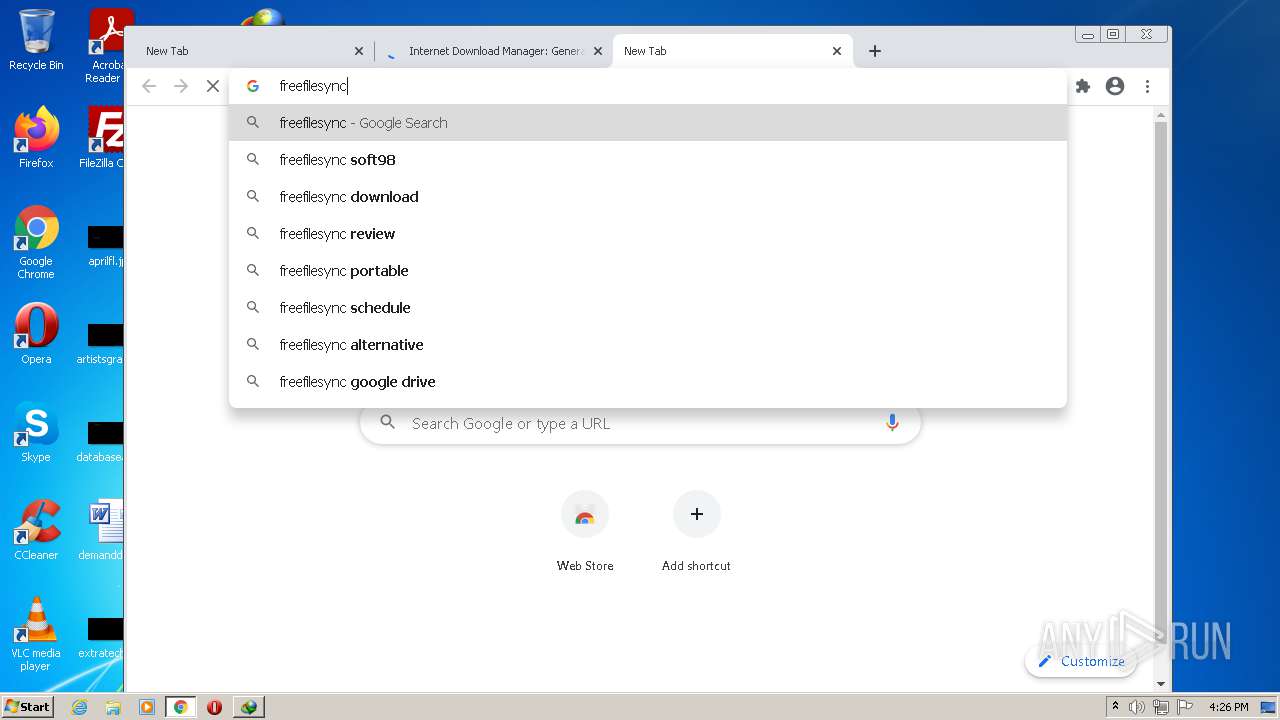Viewport: 1280px width, 720px height.
Task: Click the network tray icon
Action: point(1160,707)
